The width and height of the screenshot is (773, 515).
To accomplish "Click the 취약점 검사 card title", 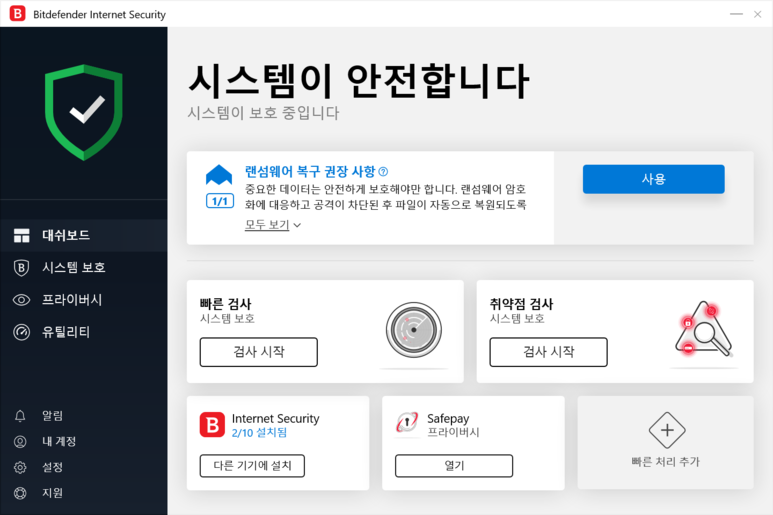I will pos(522,304).
